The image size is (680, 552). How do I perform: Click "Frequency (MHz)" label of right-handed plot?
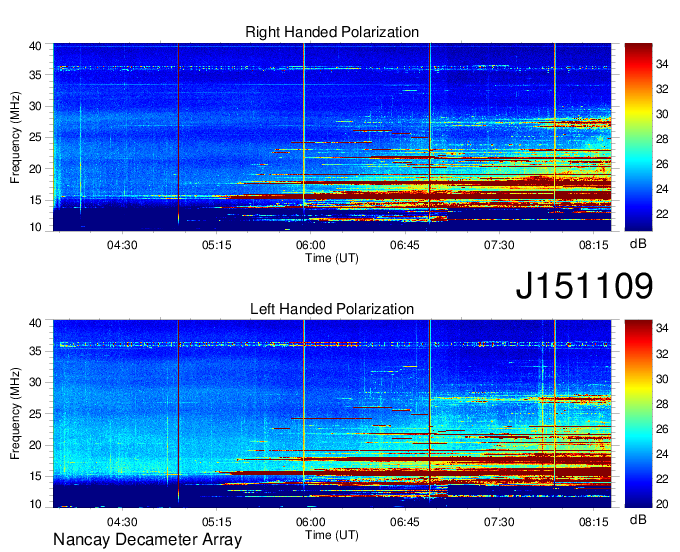[x=15, y=137]
